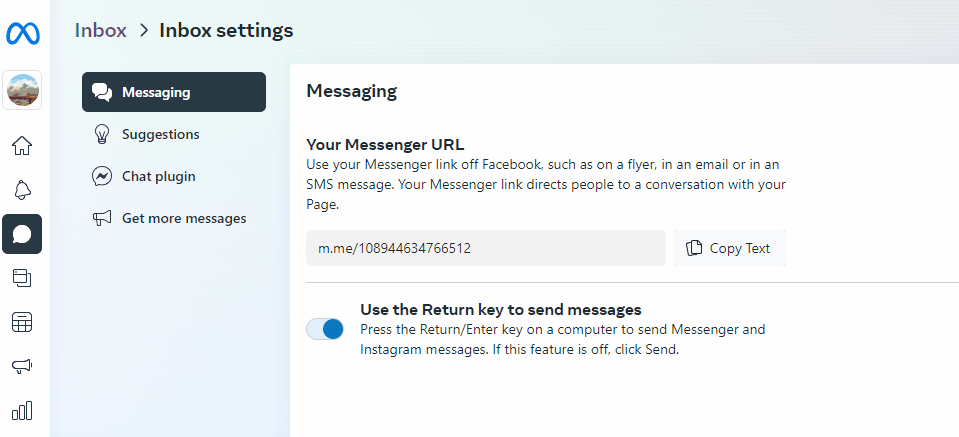
Task: Go to Home in the left rail
Action: [x=22, y=146]
